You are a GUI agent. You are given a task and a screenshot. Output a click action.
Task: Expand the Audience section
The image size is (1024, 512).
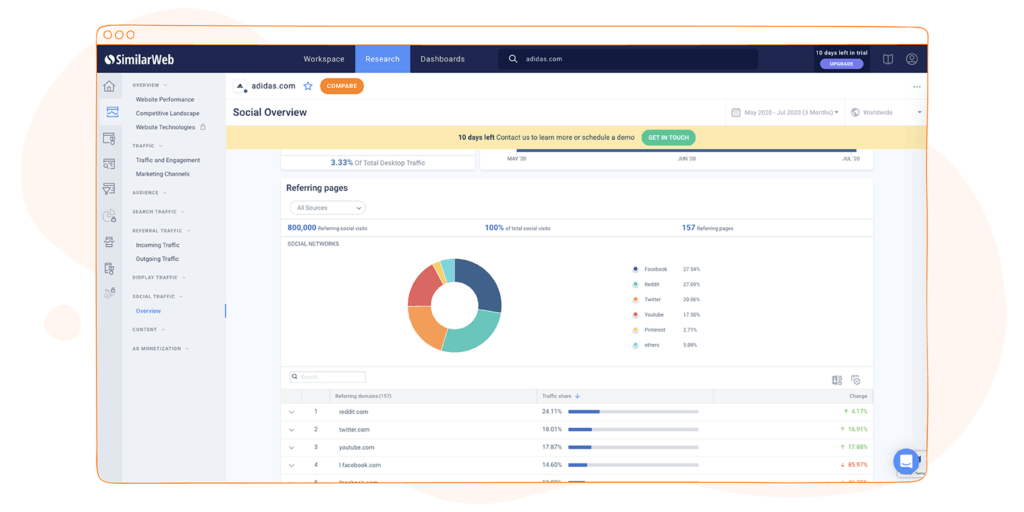149,193
